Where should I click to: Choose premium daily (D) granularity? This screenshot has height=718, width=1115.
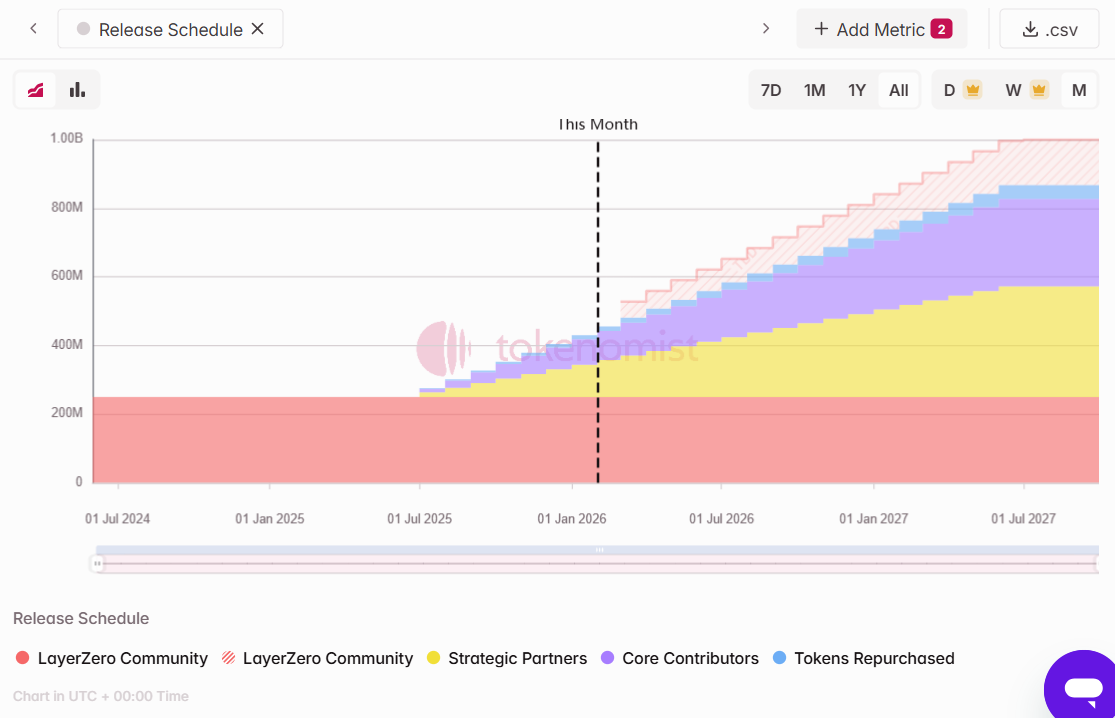tap(961, 90)
